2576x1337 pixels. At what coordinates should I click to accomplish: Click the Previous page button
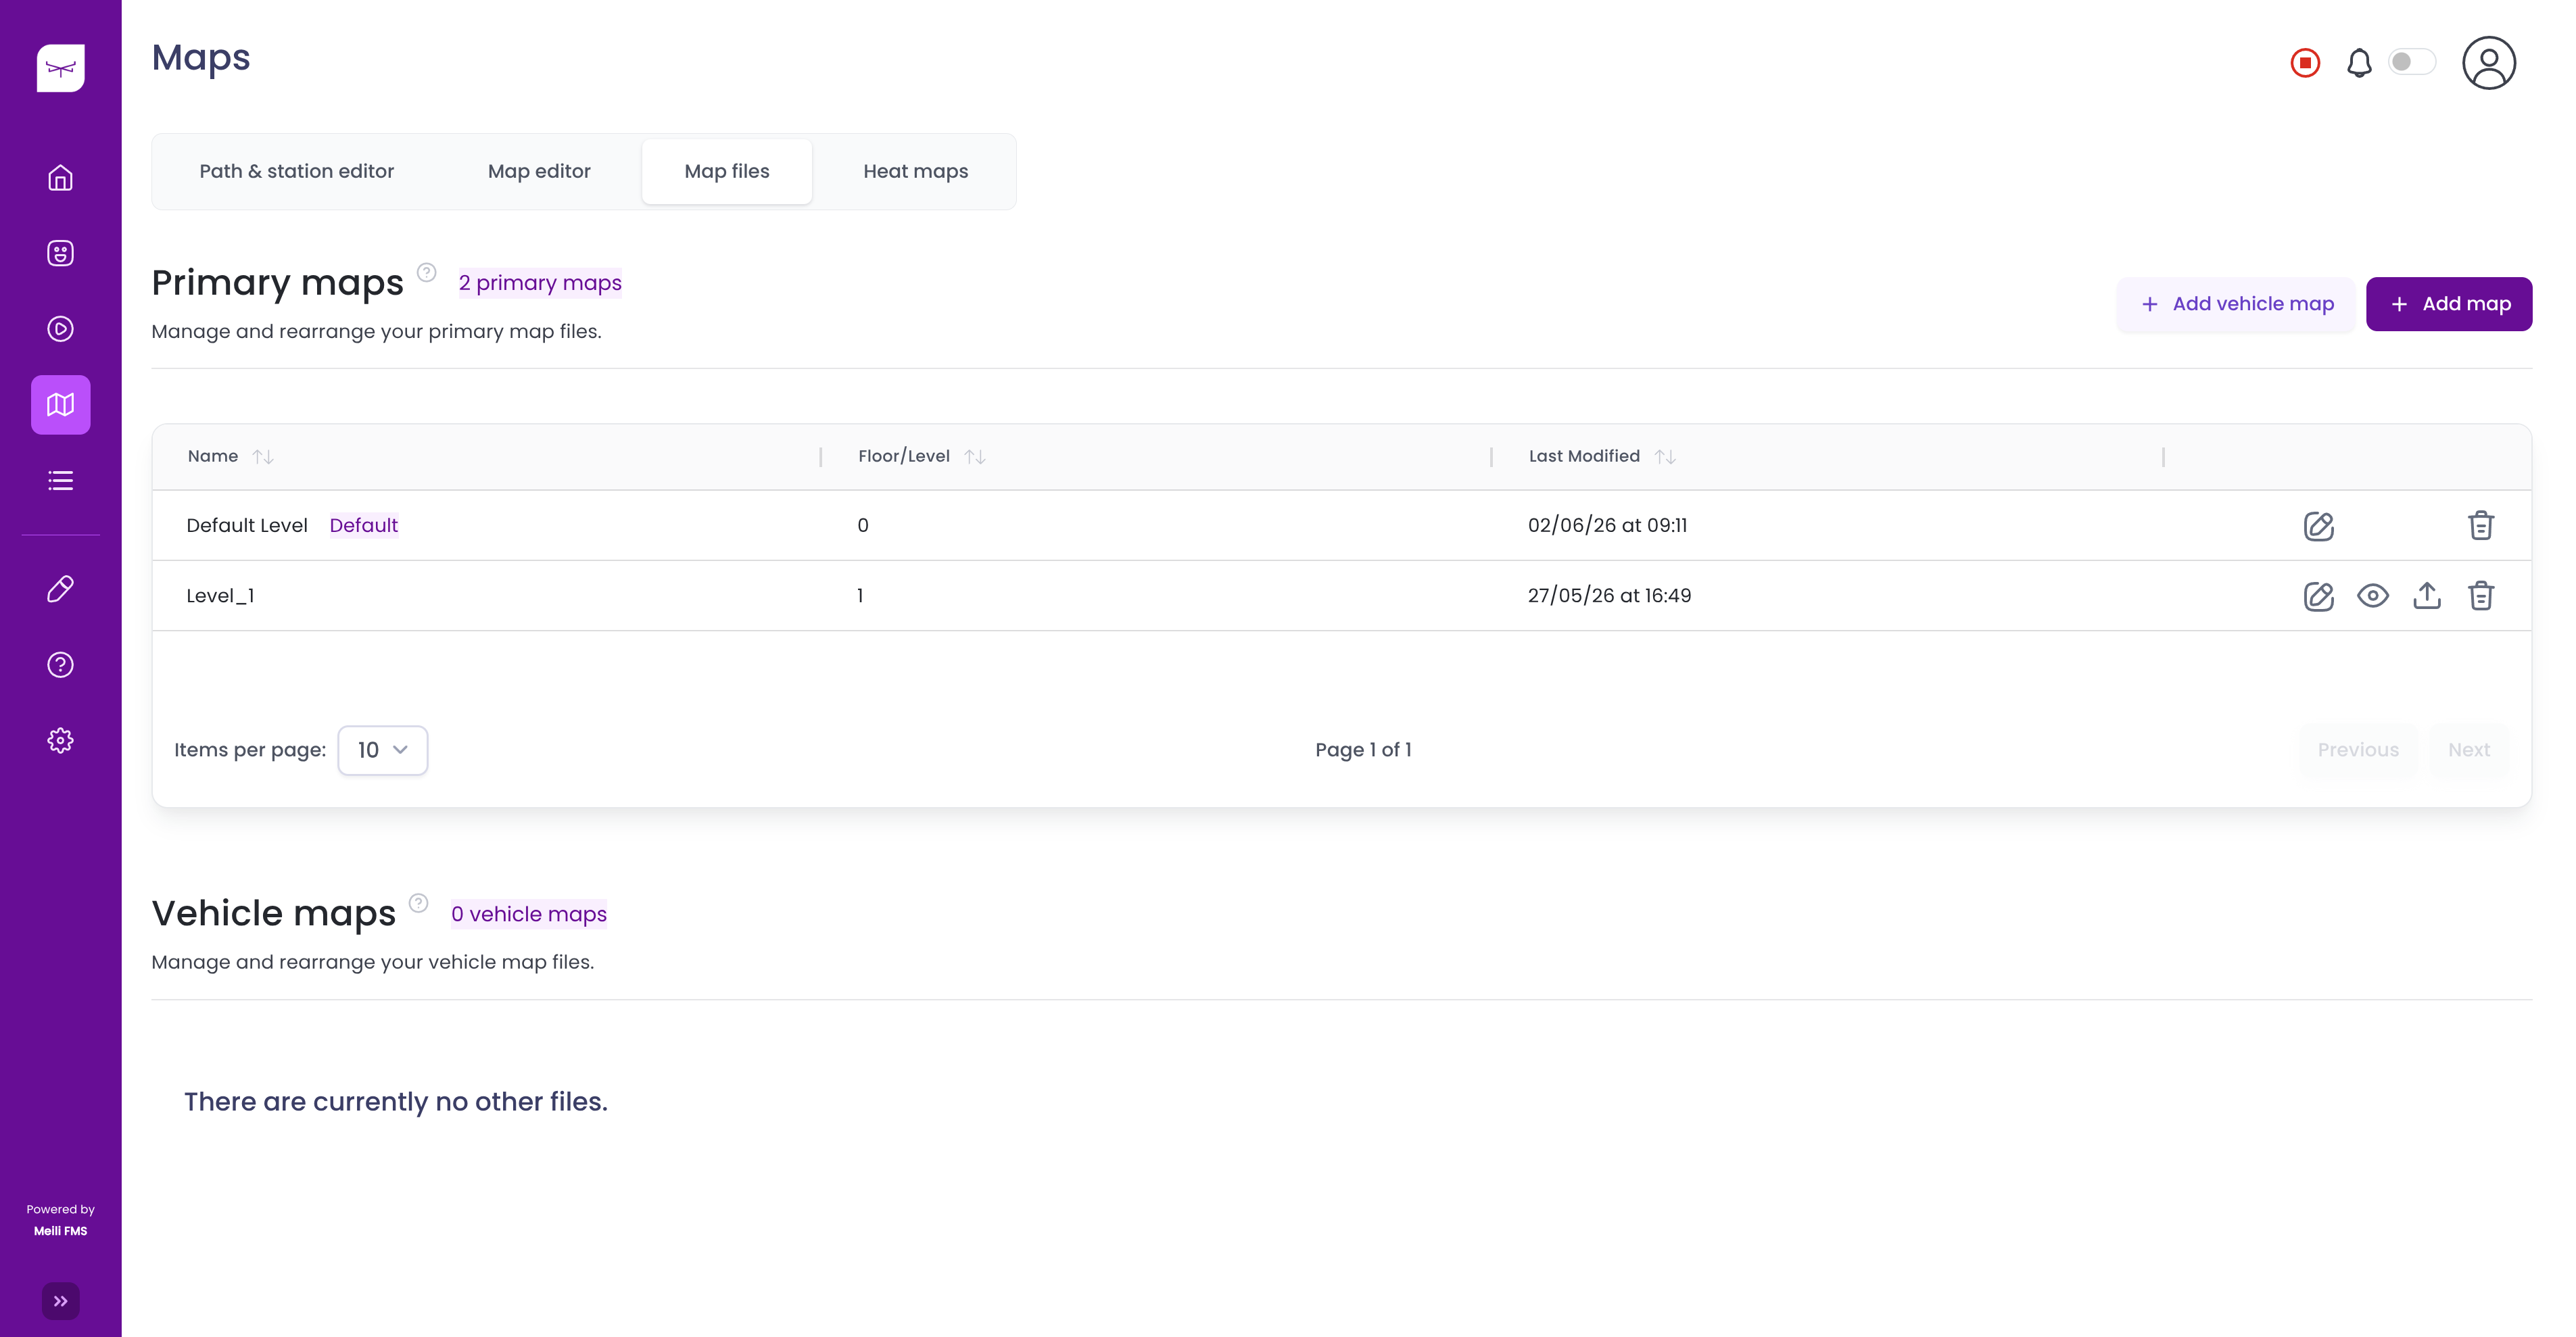coord(2358,750)
